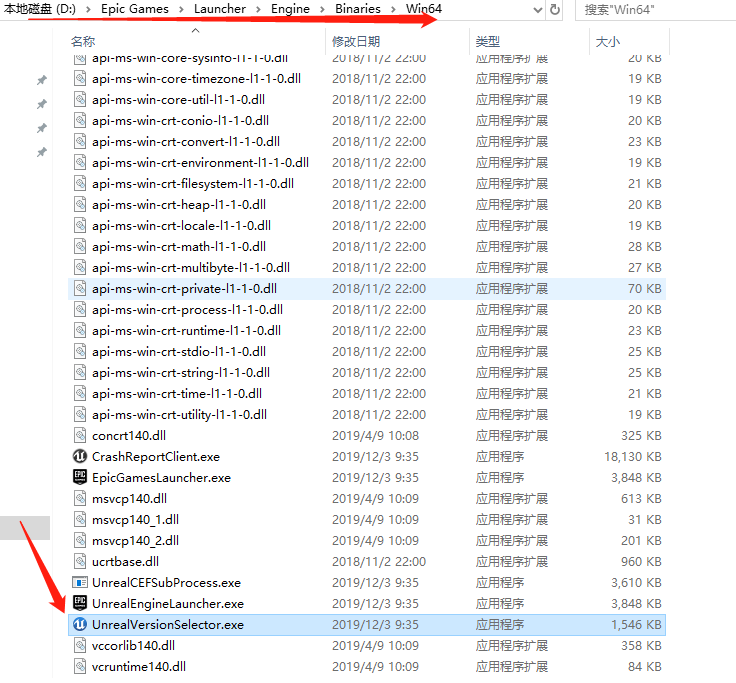Click the refresh button beside address bar
Image resolution: width=736 pixels, height=683 pixels.
tap(555, 9)
